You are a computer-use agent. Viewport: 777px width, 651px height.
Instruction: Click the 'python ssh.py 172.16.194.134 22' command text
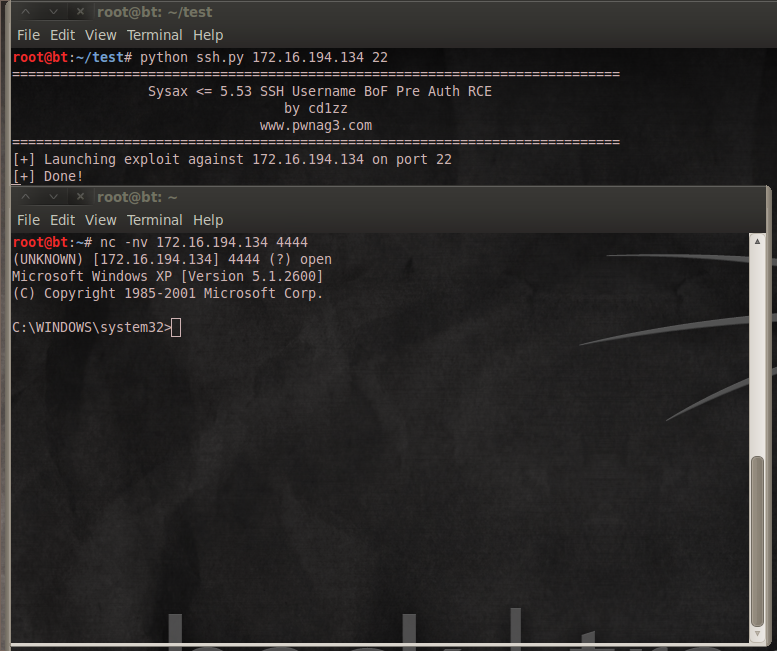(264, 58)
